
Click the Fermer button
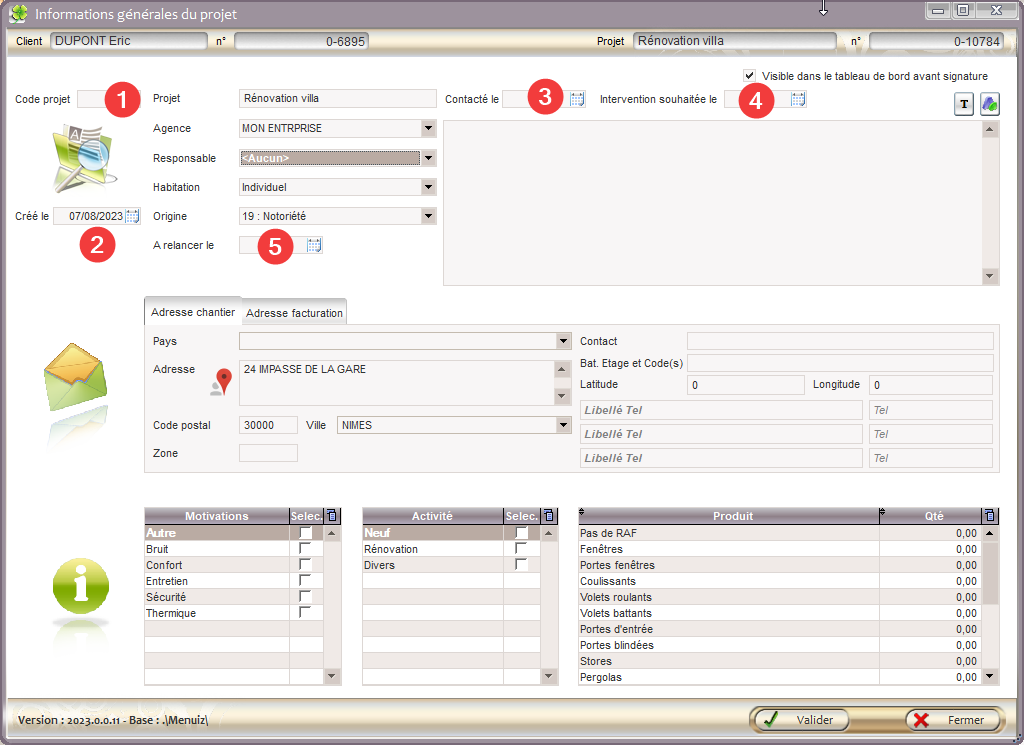tap(953, 720)
